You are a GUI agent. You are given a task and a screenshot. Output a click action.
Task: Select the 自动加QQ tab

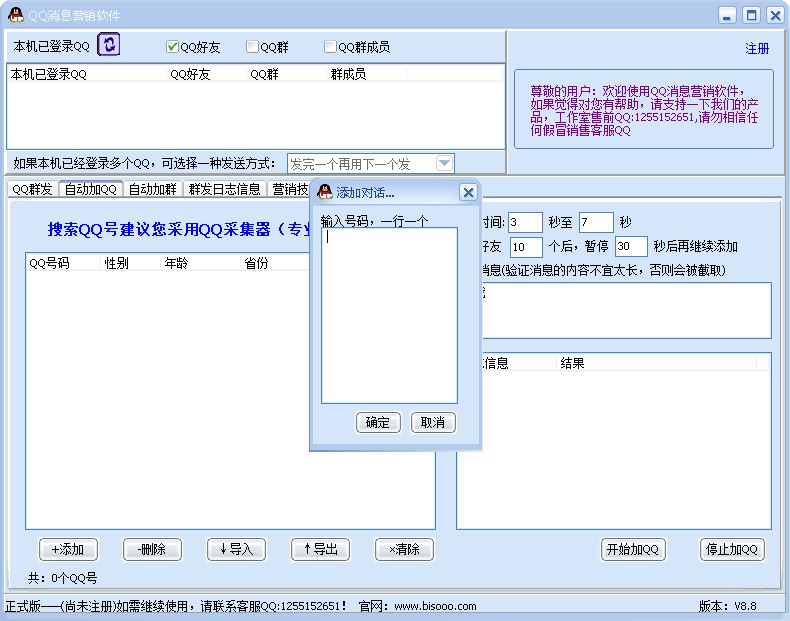coord(91,189)
